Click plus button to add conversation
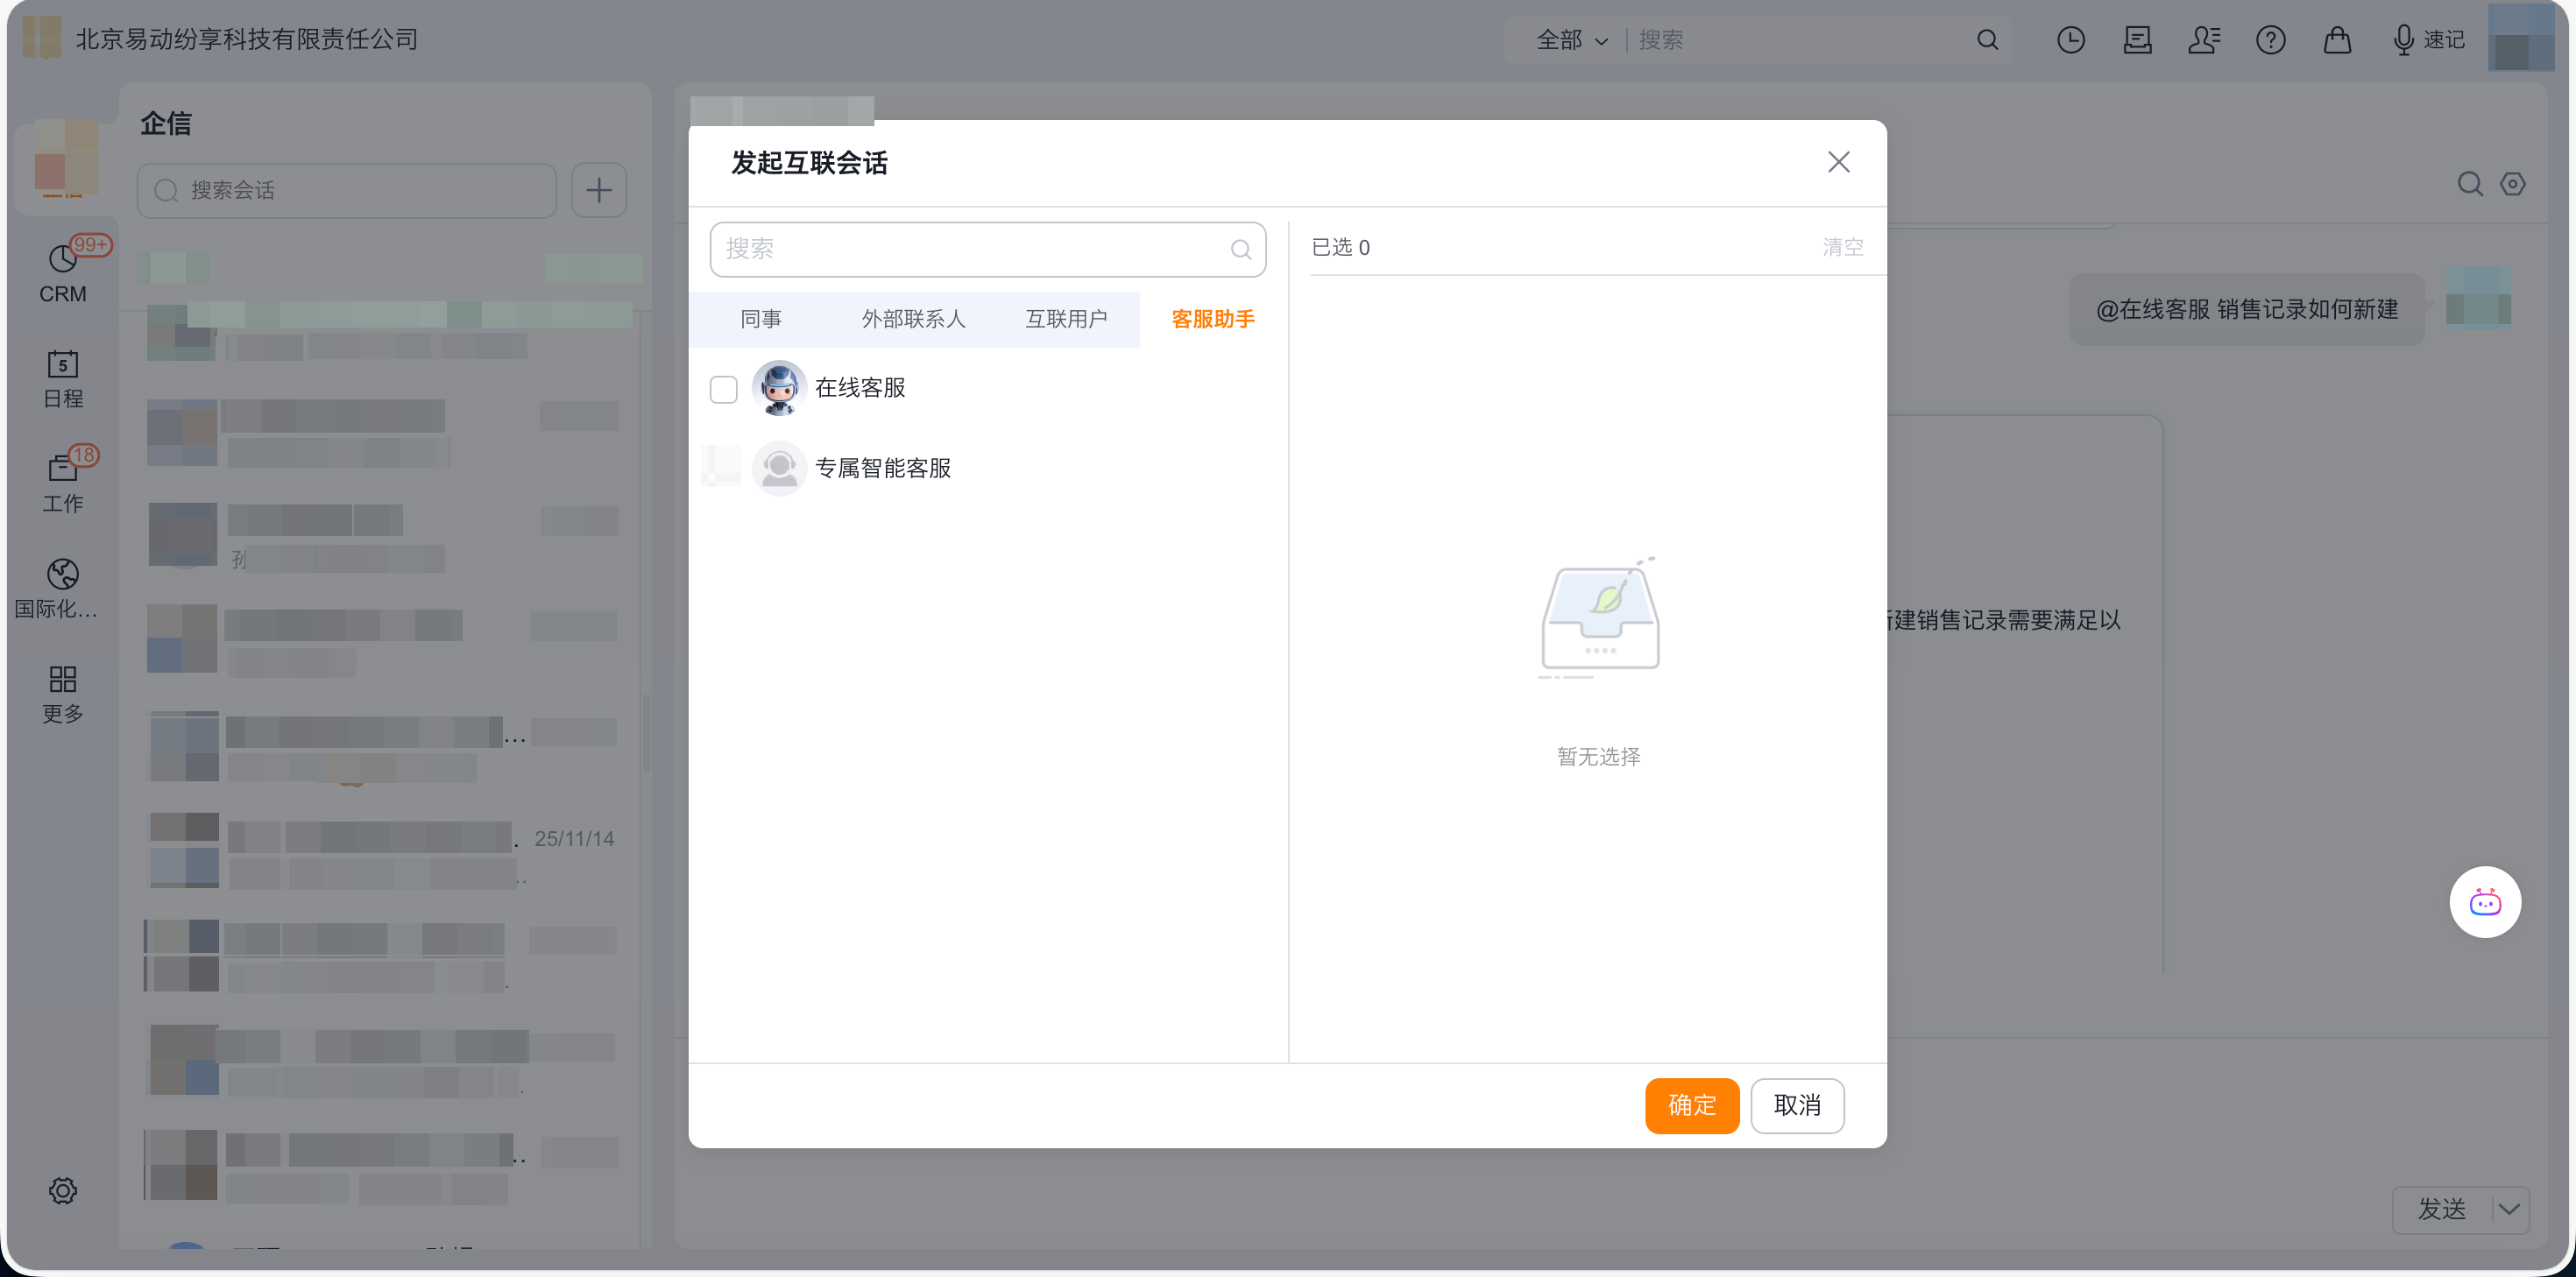The width and height of the screenshot is (2576, 1277). click(x=598, y=190)
